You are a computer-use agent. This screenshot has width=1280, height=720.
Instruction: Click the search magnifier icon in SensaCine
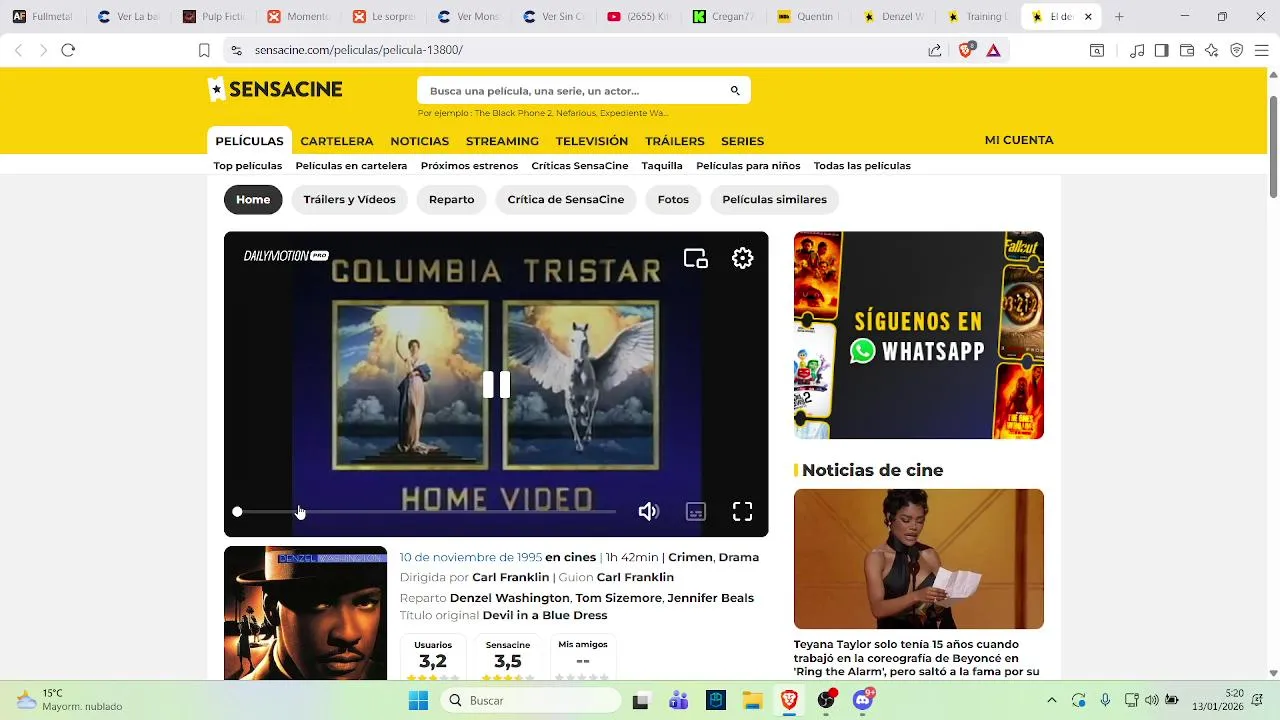735,91
